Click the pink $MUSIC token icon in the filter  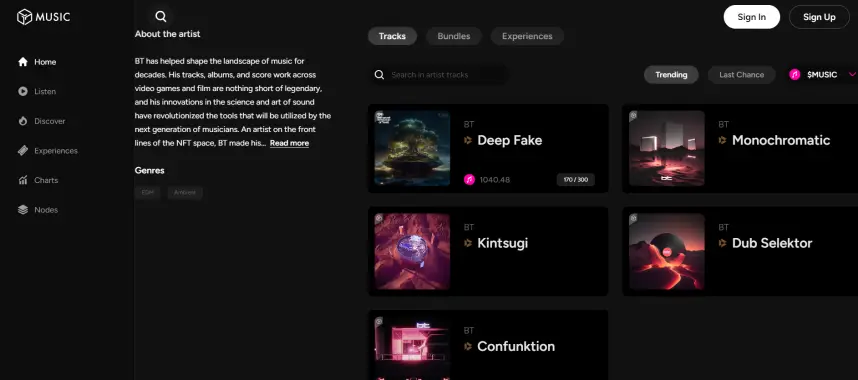point(795,74)
